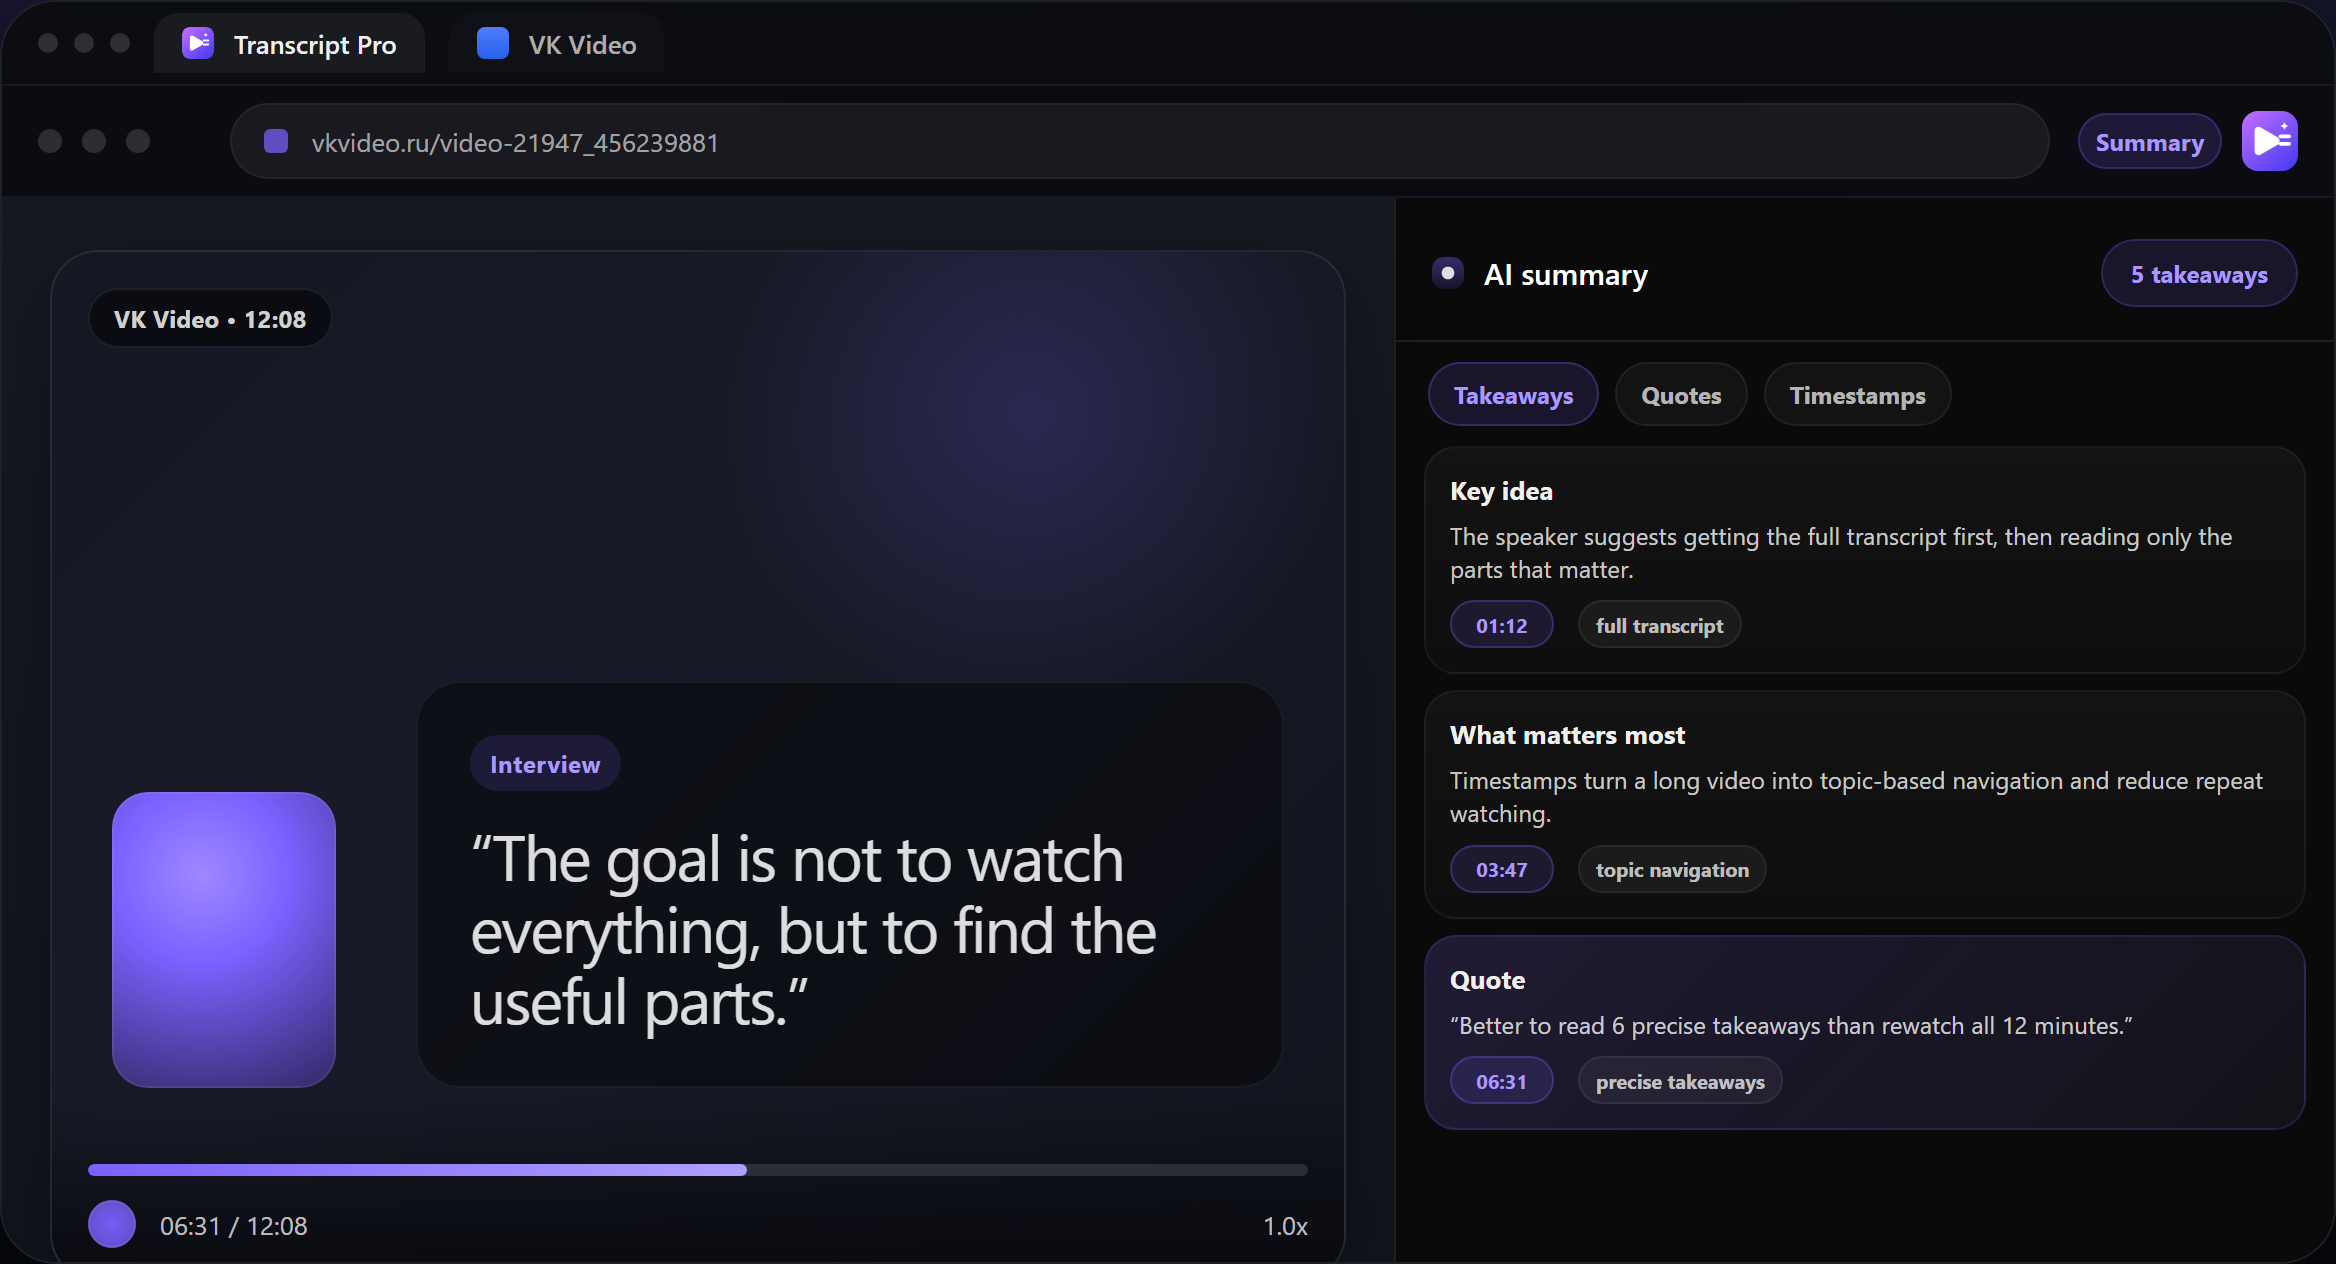Click the Summary button
Image resolution: width=2336 pixels, height=1264 pixels.
2148,142
